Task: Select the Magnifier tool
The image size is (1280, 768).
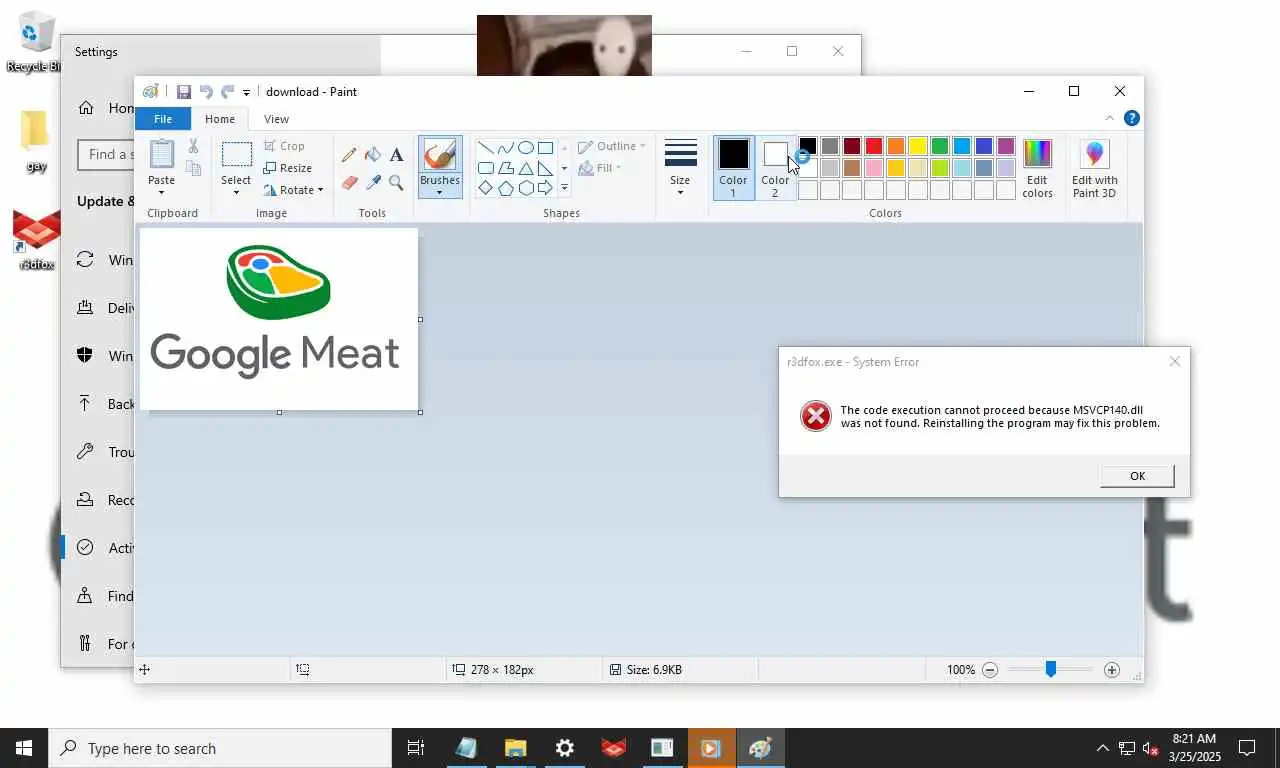Action: point(397,183)
